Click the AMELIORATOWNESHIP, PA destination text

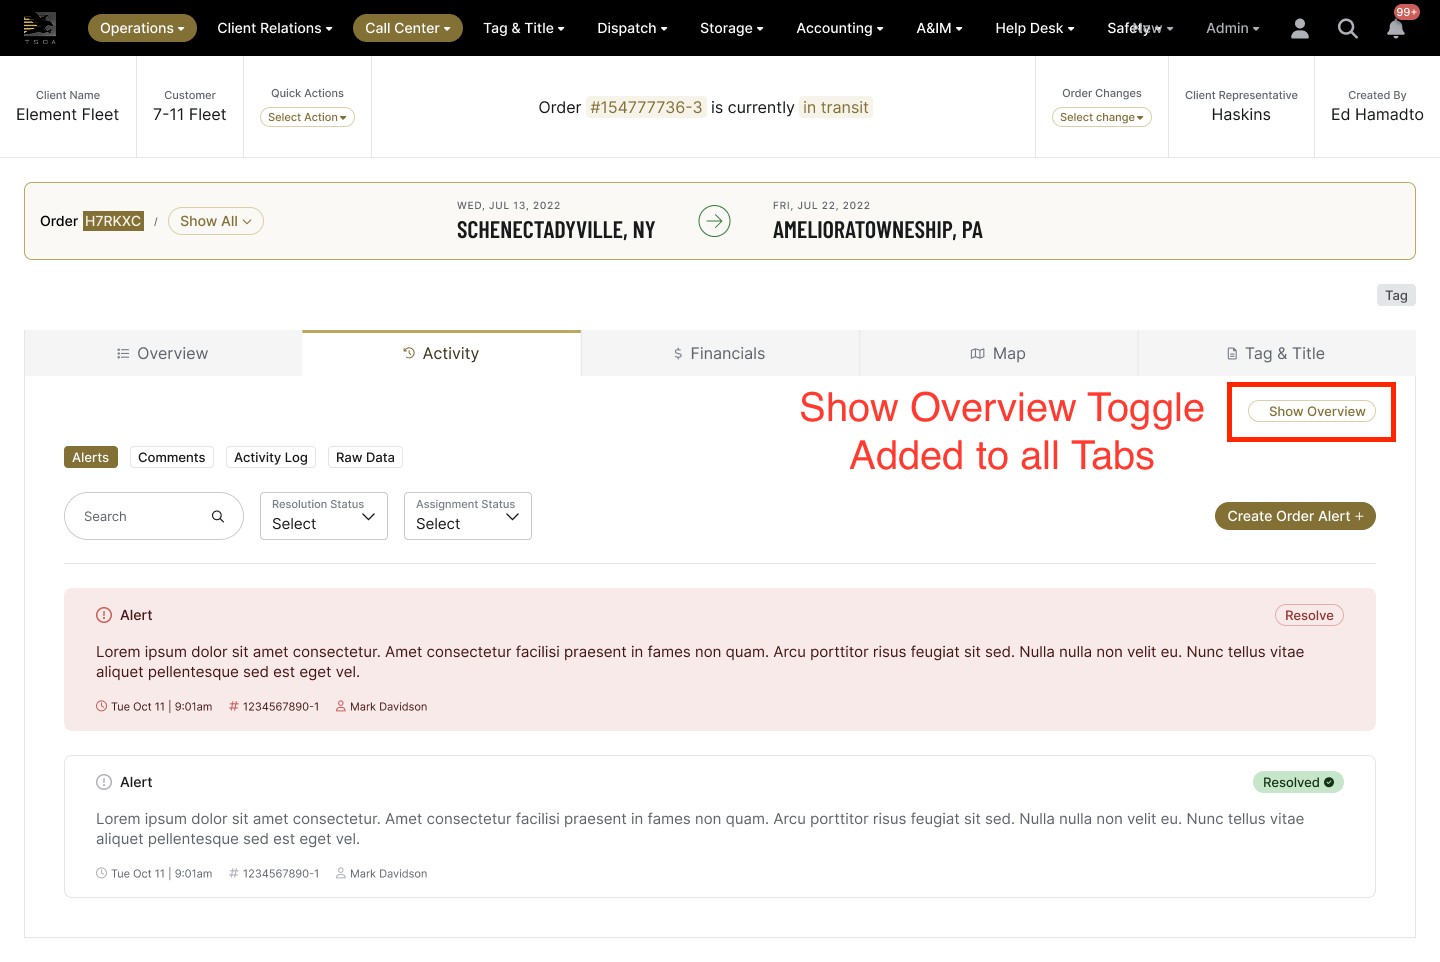point(878,230)
